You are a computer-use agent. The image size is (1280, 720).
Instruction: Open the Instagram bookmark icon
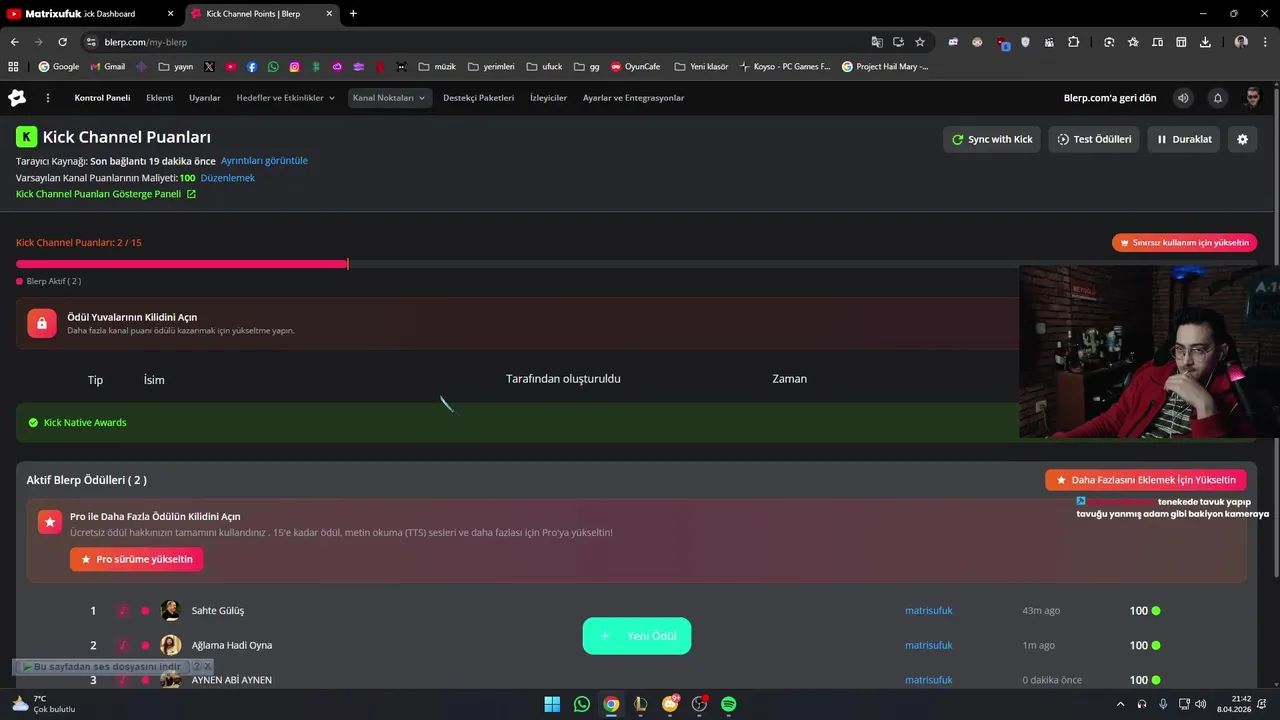pyautogui.click(x=294, y=67)
